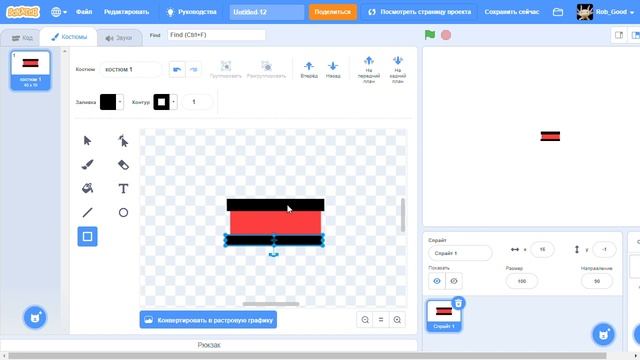Click the canvas horizontal scrollbar
Screen dimensions: 640x360
click(x=271, y=304)
